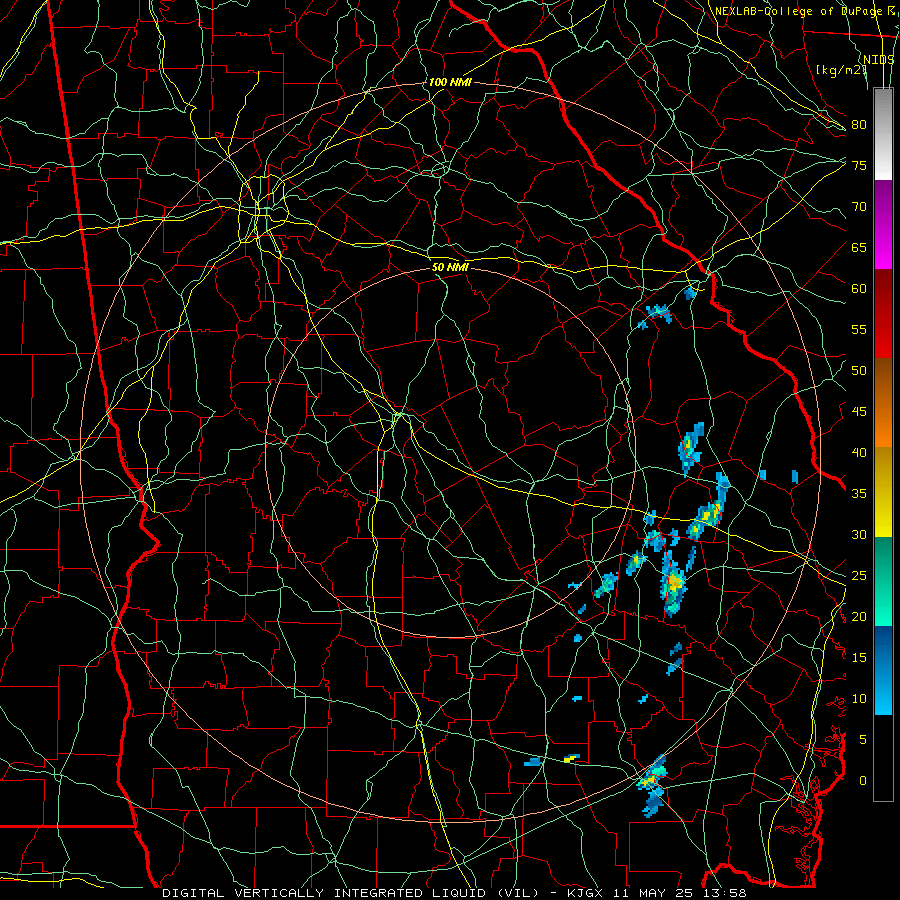The image size is (900, 900).
Task: Click the 65 value on color scale
Action: [859, 247]
